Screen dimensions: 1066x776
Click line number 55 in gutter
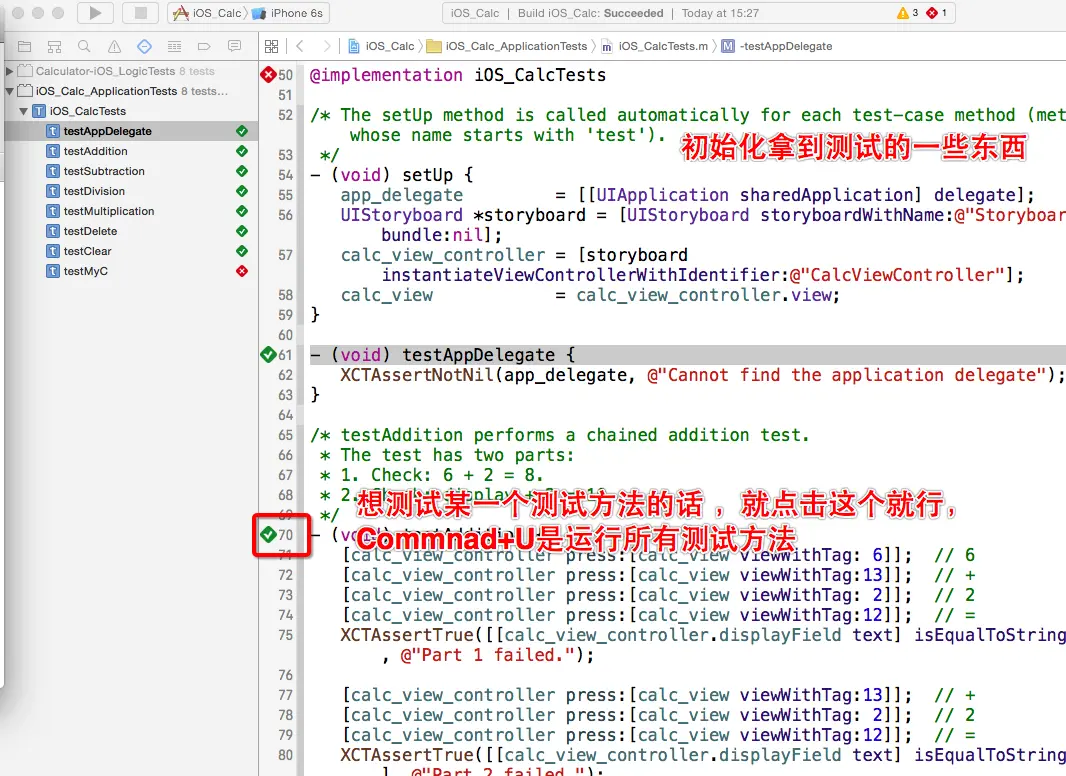286,195
